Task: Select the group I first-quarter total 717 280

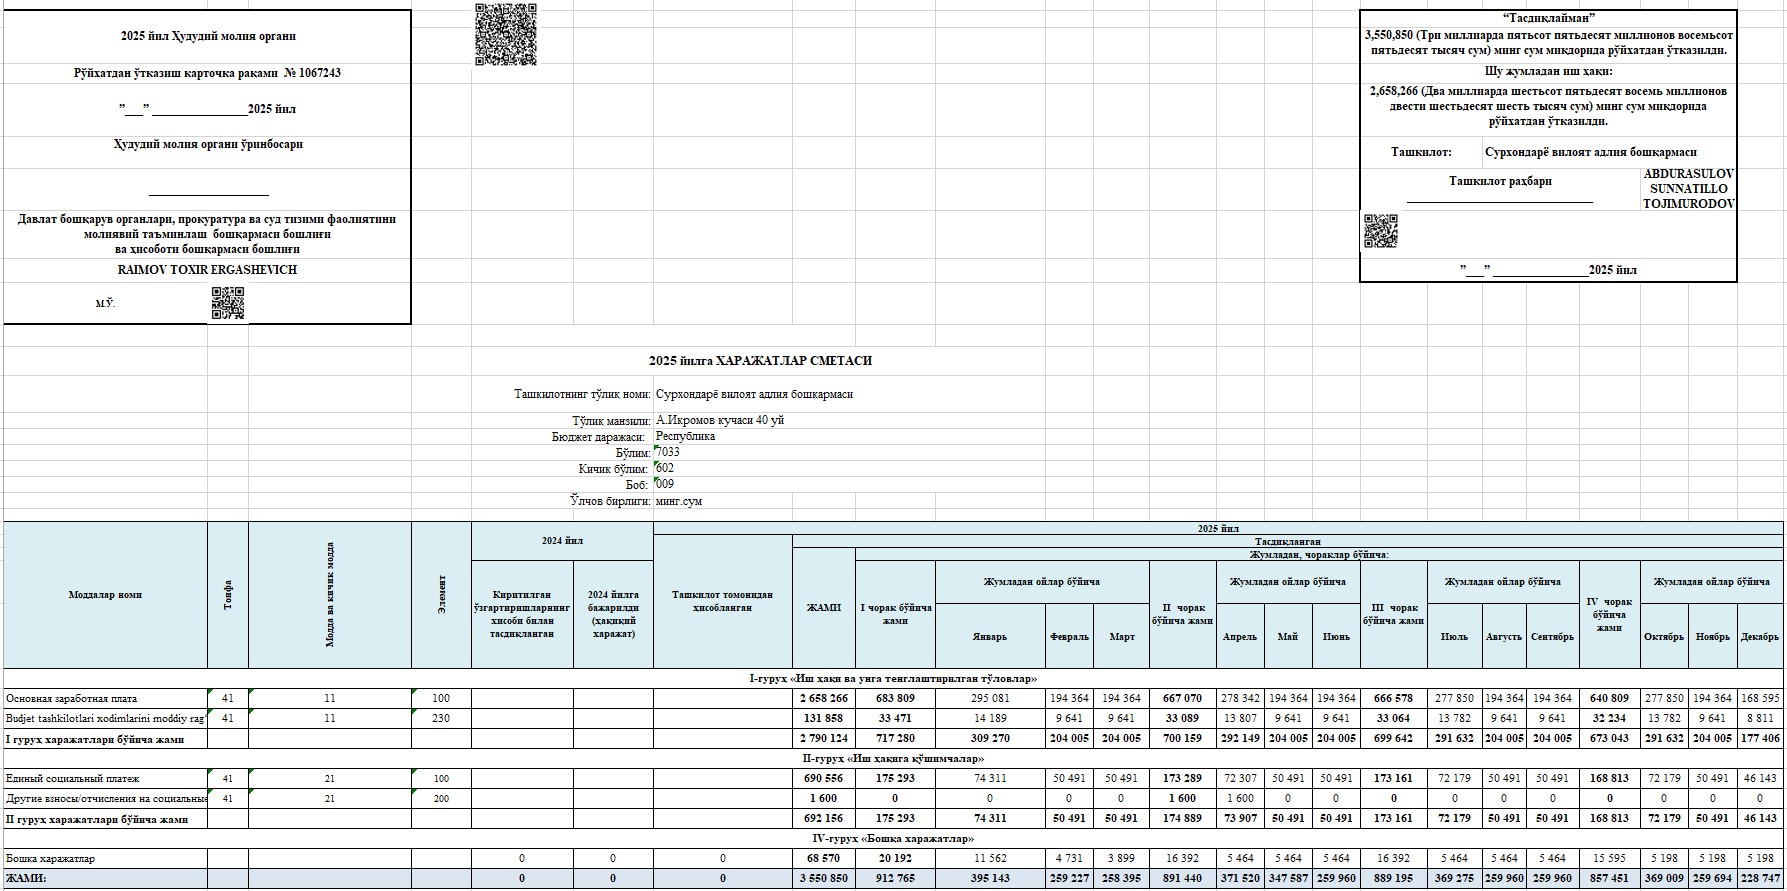Action: coord(895,739)
